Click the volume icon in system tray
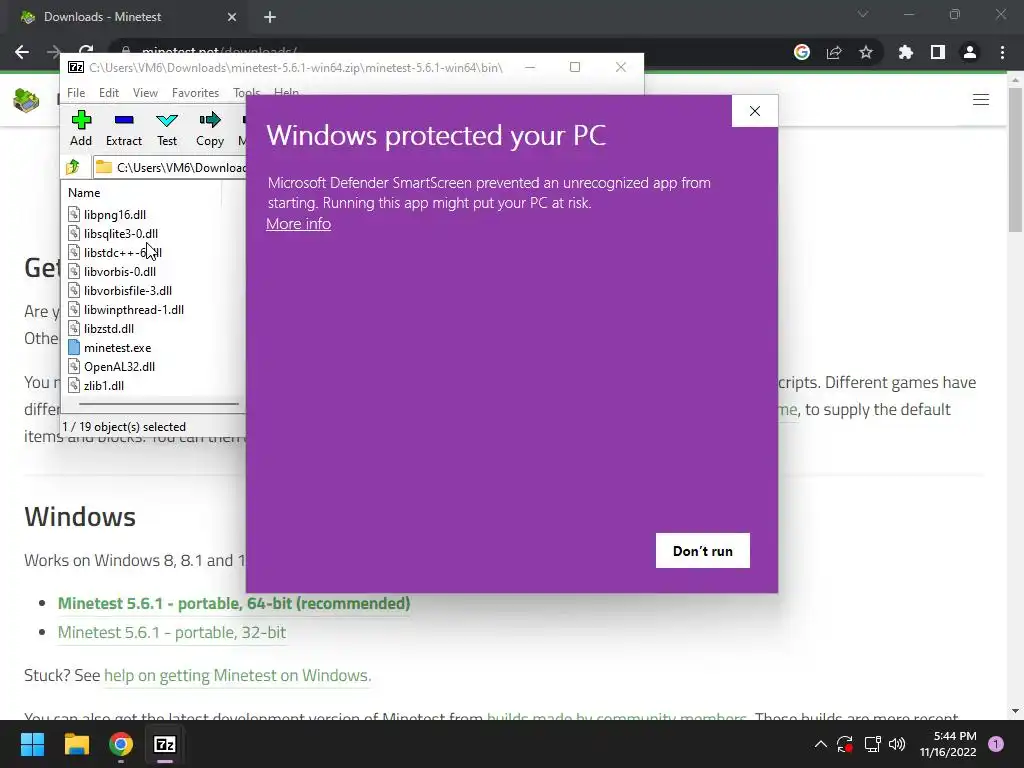1024x768 pixels. click(897, 744)
